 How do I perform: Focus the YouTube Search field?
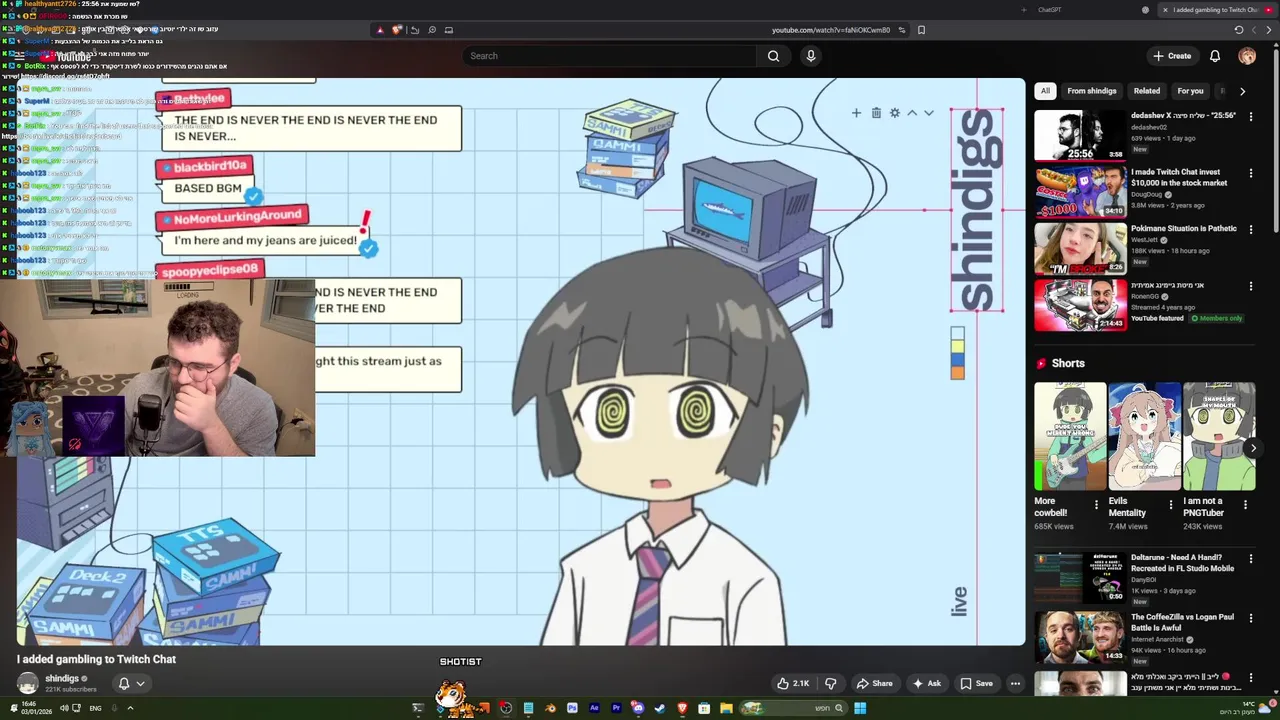pyautogui.click(x=610, y=56)
